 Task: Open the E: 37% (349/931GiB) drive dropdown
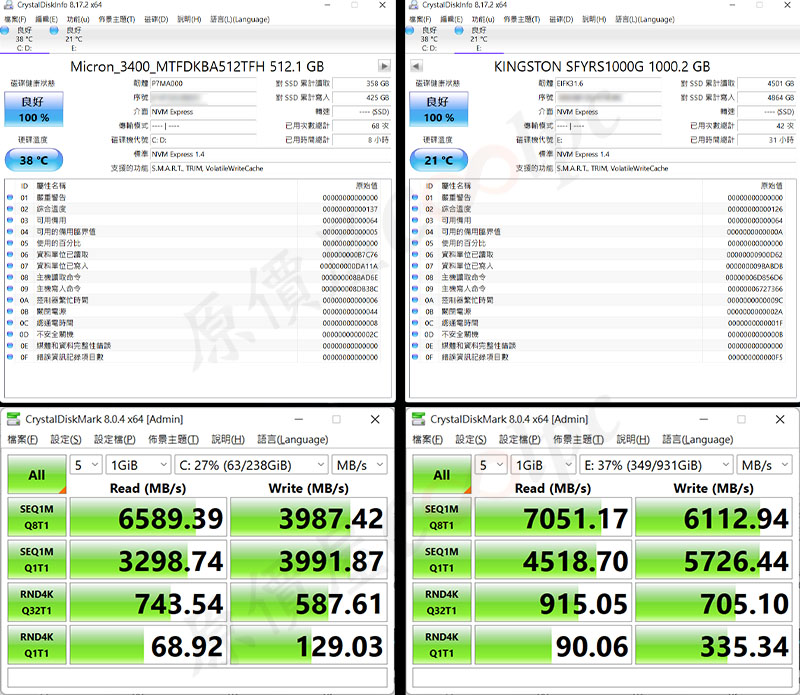tap(656, 465)
